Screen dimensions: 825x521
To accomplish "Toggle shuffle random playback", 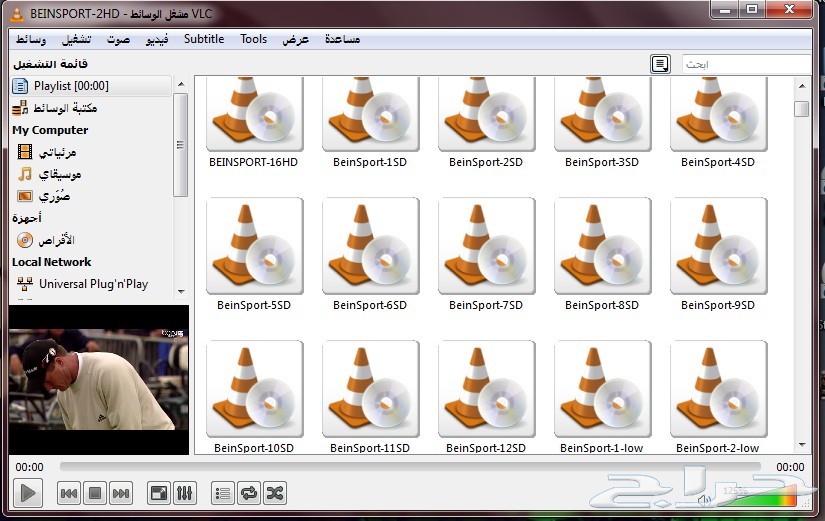I will pyautogui.click(x=275, y=493).
